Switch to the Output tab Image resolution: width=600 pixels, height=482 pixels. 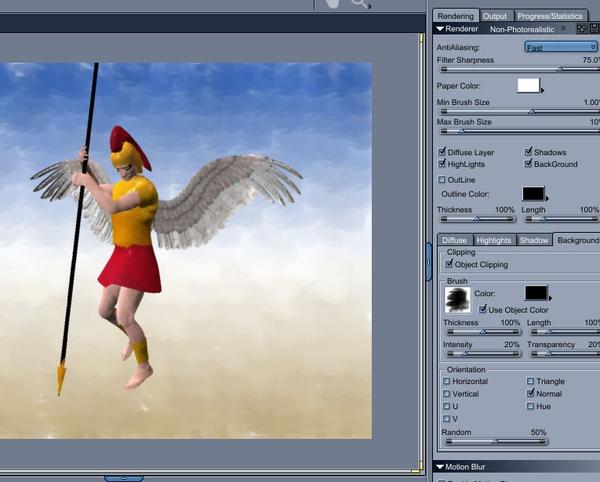point(494,16)
